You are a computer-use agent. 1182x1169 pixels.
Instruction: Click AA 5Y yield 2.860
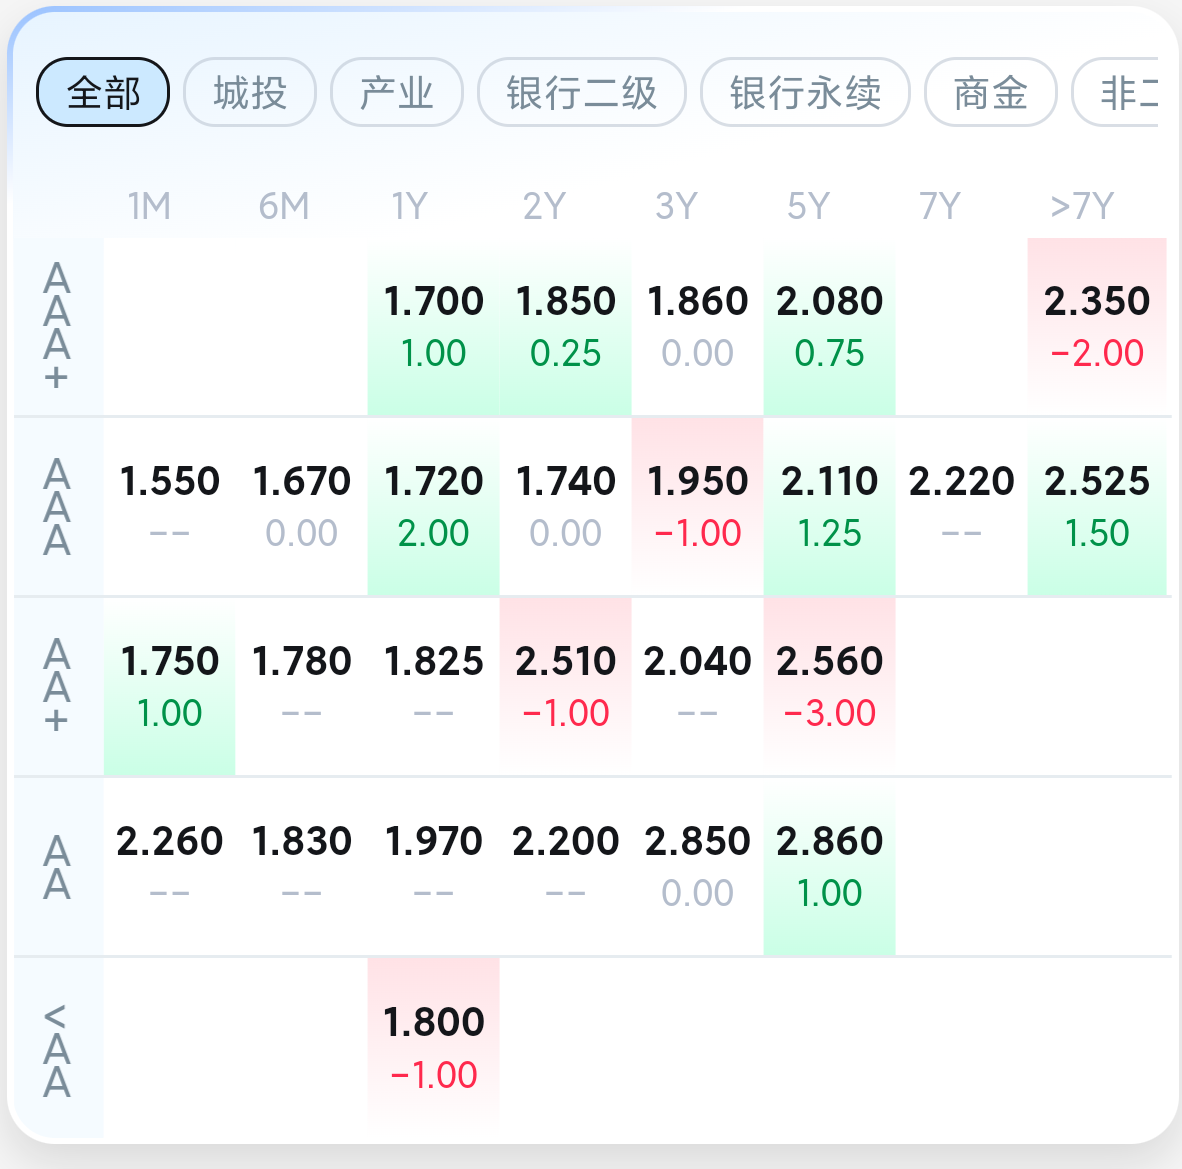pos(829,866)
